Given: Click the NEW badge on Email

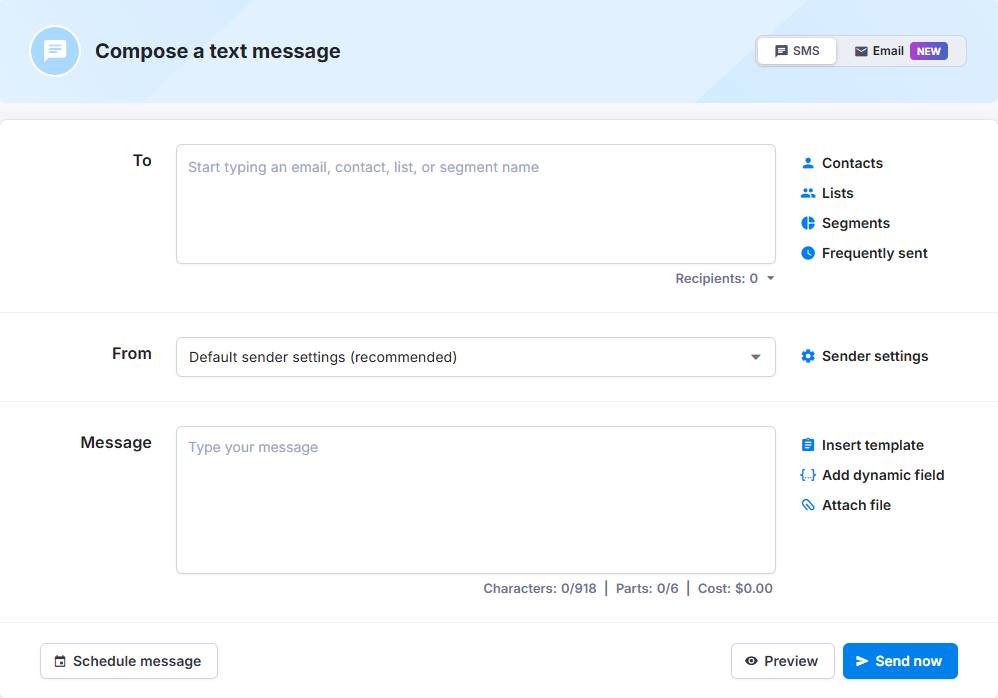Looking at the screenshot, I should (x=929, y=51).
